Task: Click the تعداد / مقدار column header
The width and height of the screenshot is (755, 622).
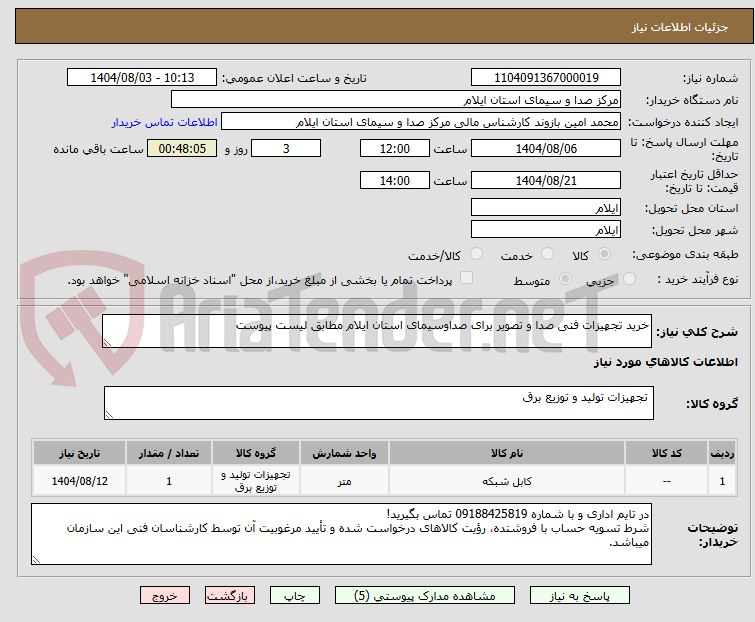Action: (x=169, y=453)
